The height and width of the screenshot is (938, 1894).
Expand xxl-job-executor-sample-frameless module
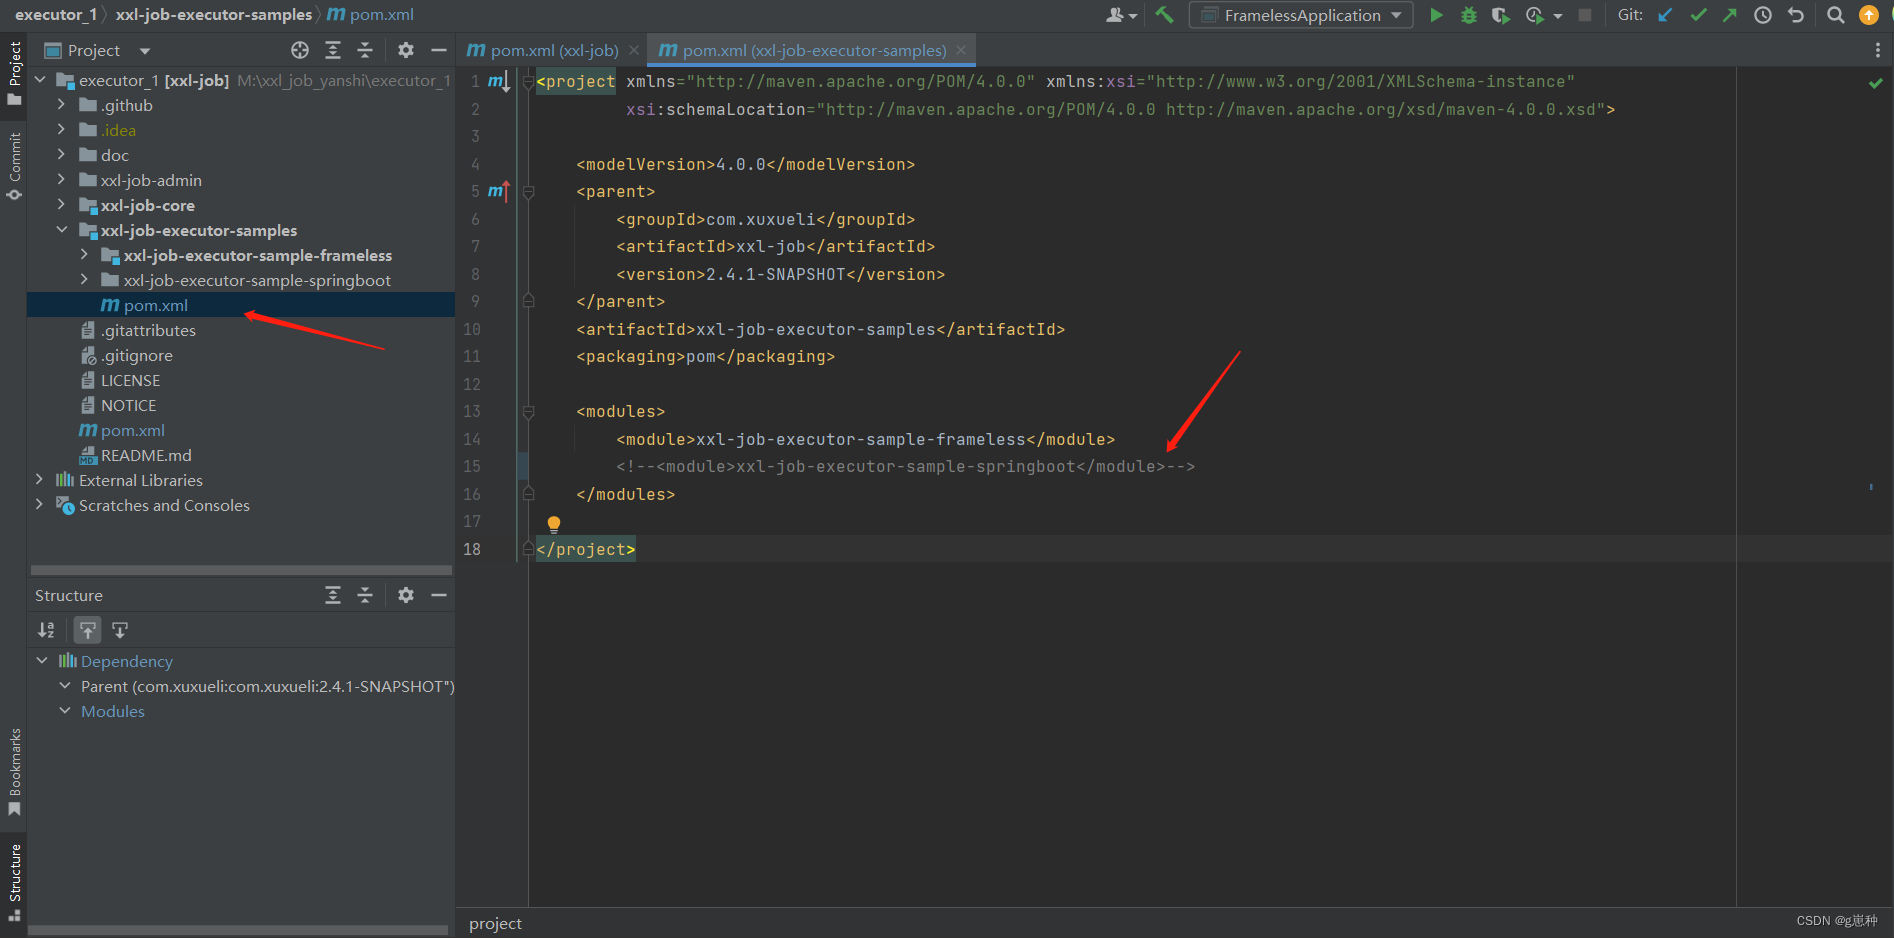click(84, 254)
